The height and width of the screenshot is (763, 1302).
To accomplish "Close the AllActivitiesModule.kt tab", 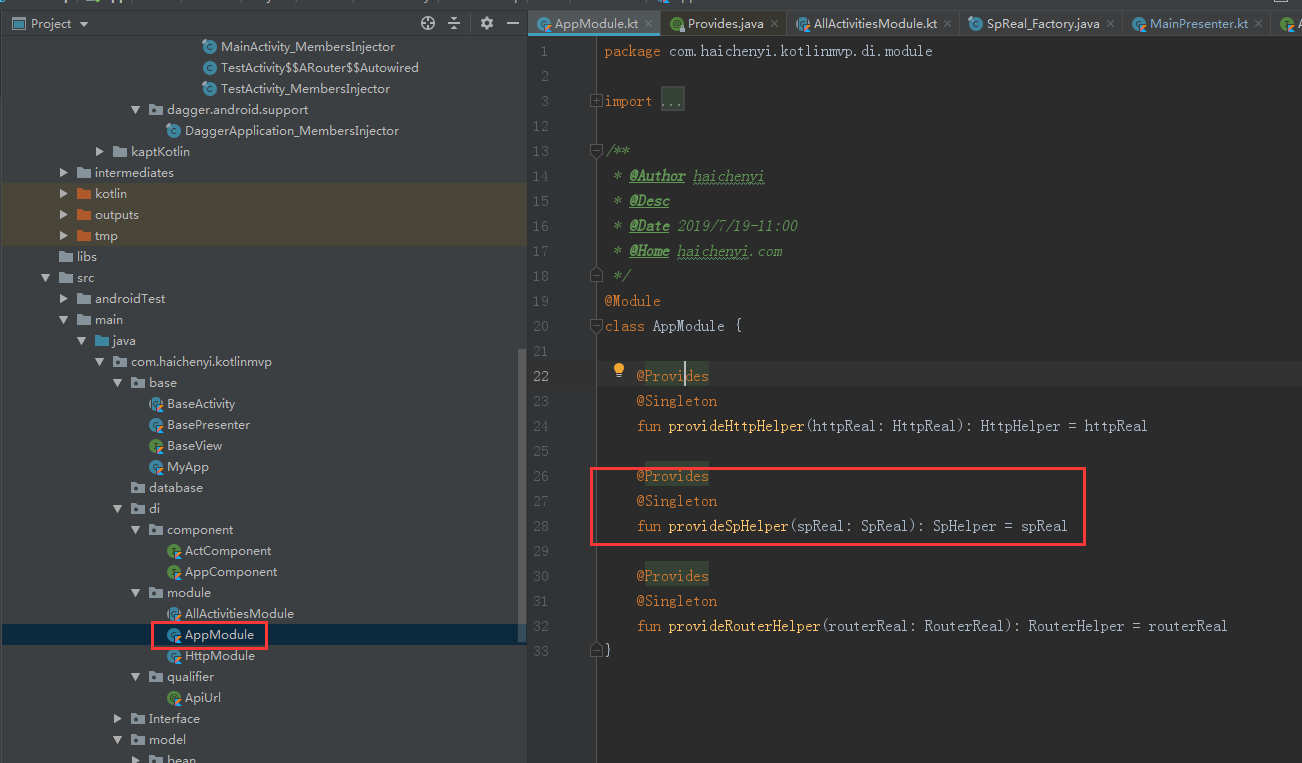I will [946, 23].
